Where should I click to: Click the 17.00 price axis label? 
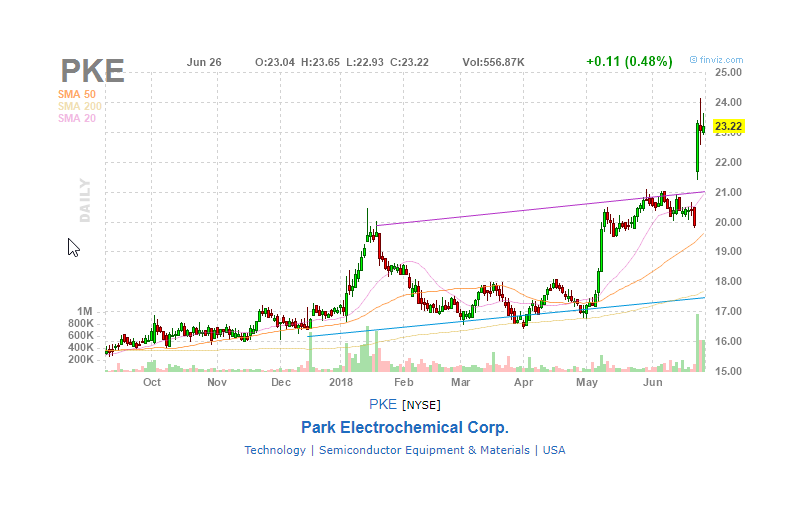(x=728, y=311)
